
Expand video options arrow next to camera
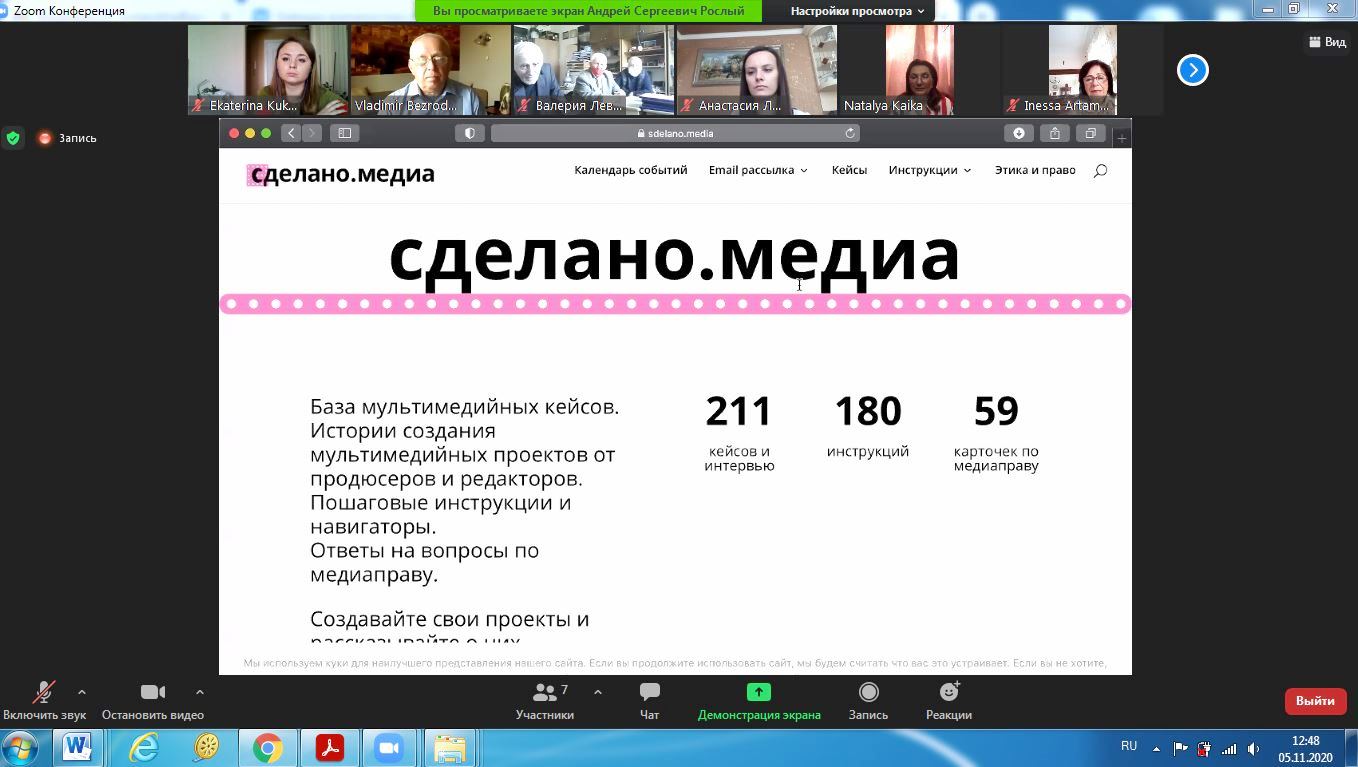click(200, 692)
